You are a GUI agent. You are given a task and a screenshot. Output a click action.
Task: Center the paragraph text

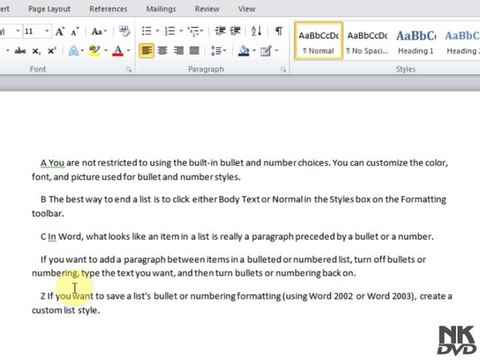point(163,51)
